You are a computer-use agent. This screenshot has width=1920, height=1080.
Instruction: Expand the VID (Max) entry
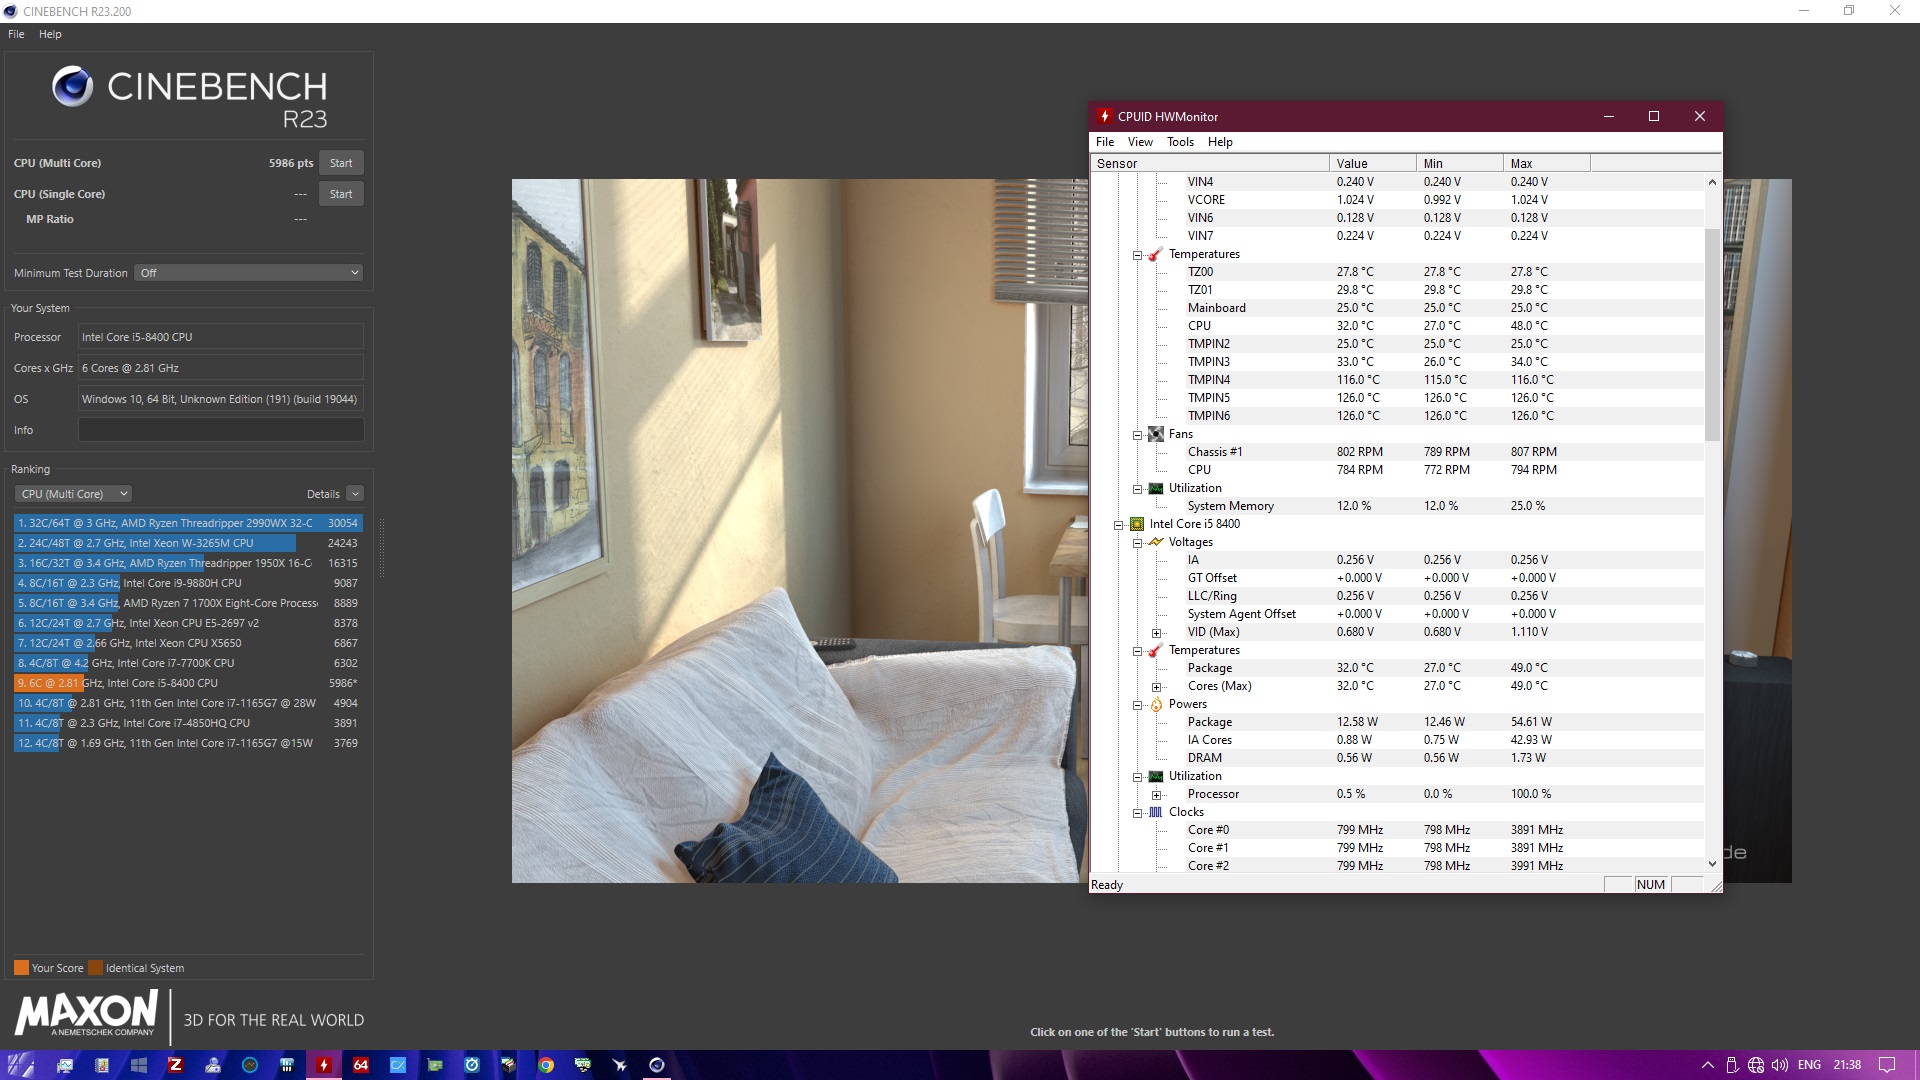point(1156,633)
